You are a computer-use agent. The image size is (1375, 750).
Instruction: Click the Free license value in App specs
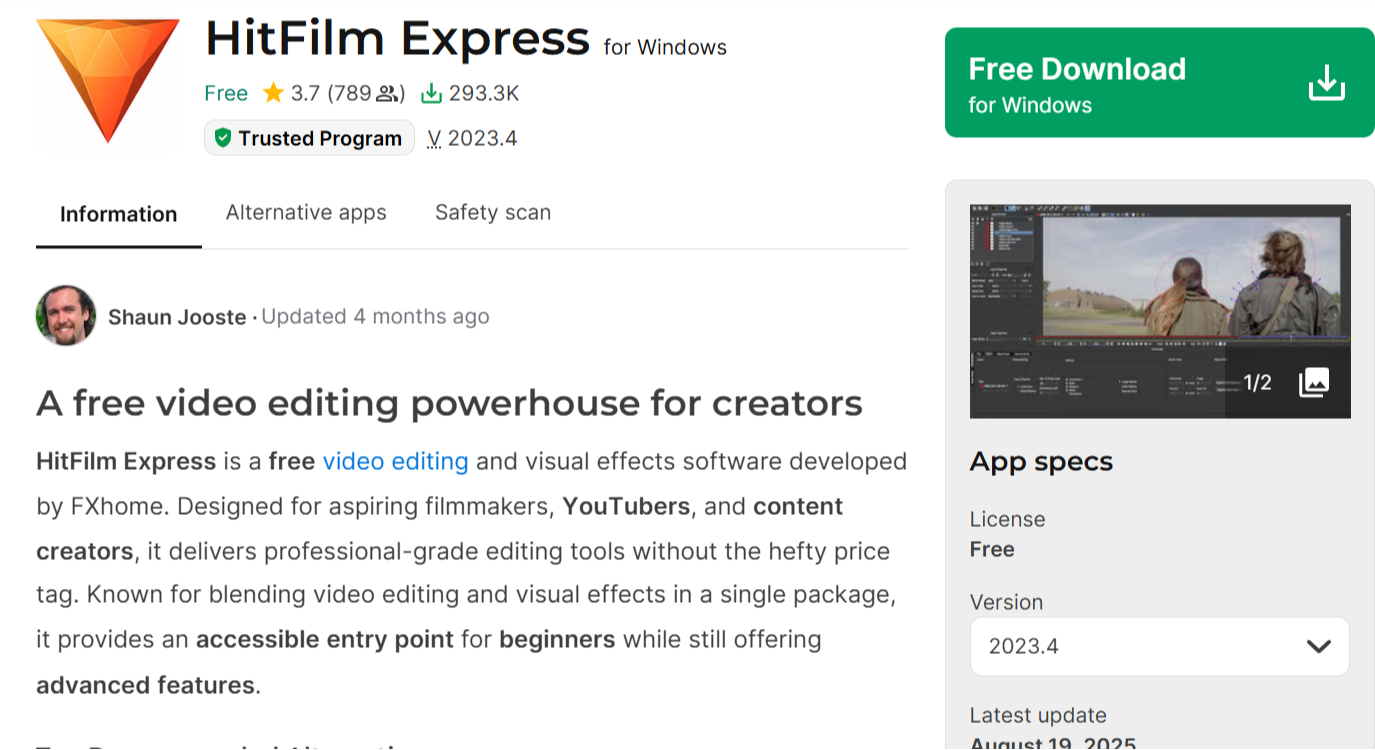992,549
